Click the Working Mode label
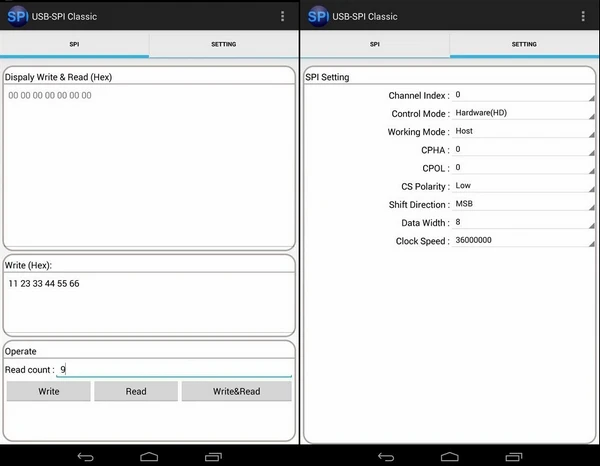Viewport: 600px width, 466px height. pos(419,132)
